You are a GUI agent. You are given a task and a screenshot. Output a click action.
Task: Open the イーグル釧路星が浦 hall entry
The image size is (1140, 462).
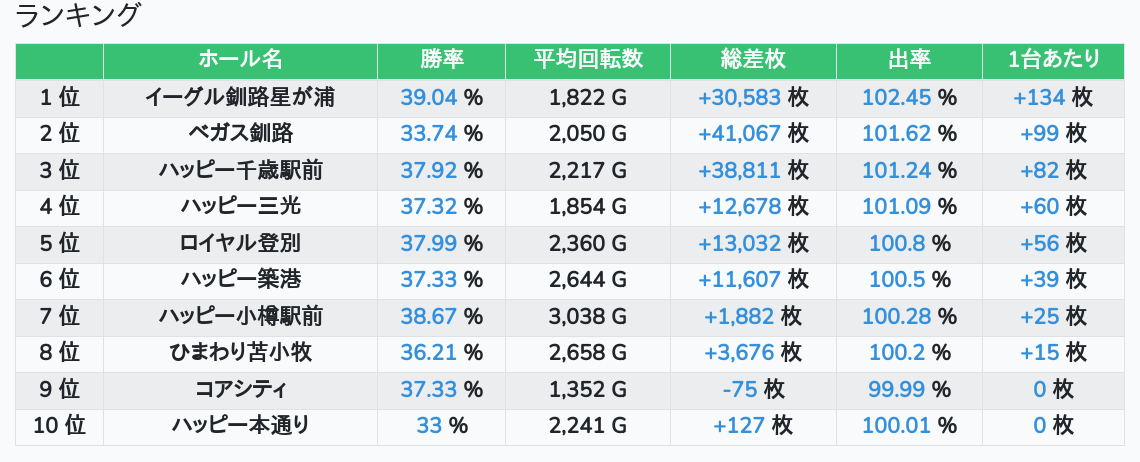pos(240,97)
